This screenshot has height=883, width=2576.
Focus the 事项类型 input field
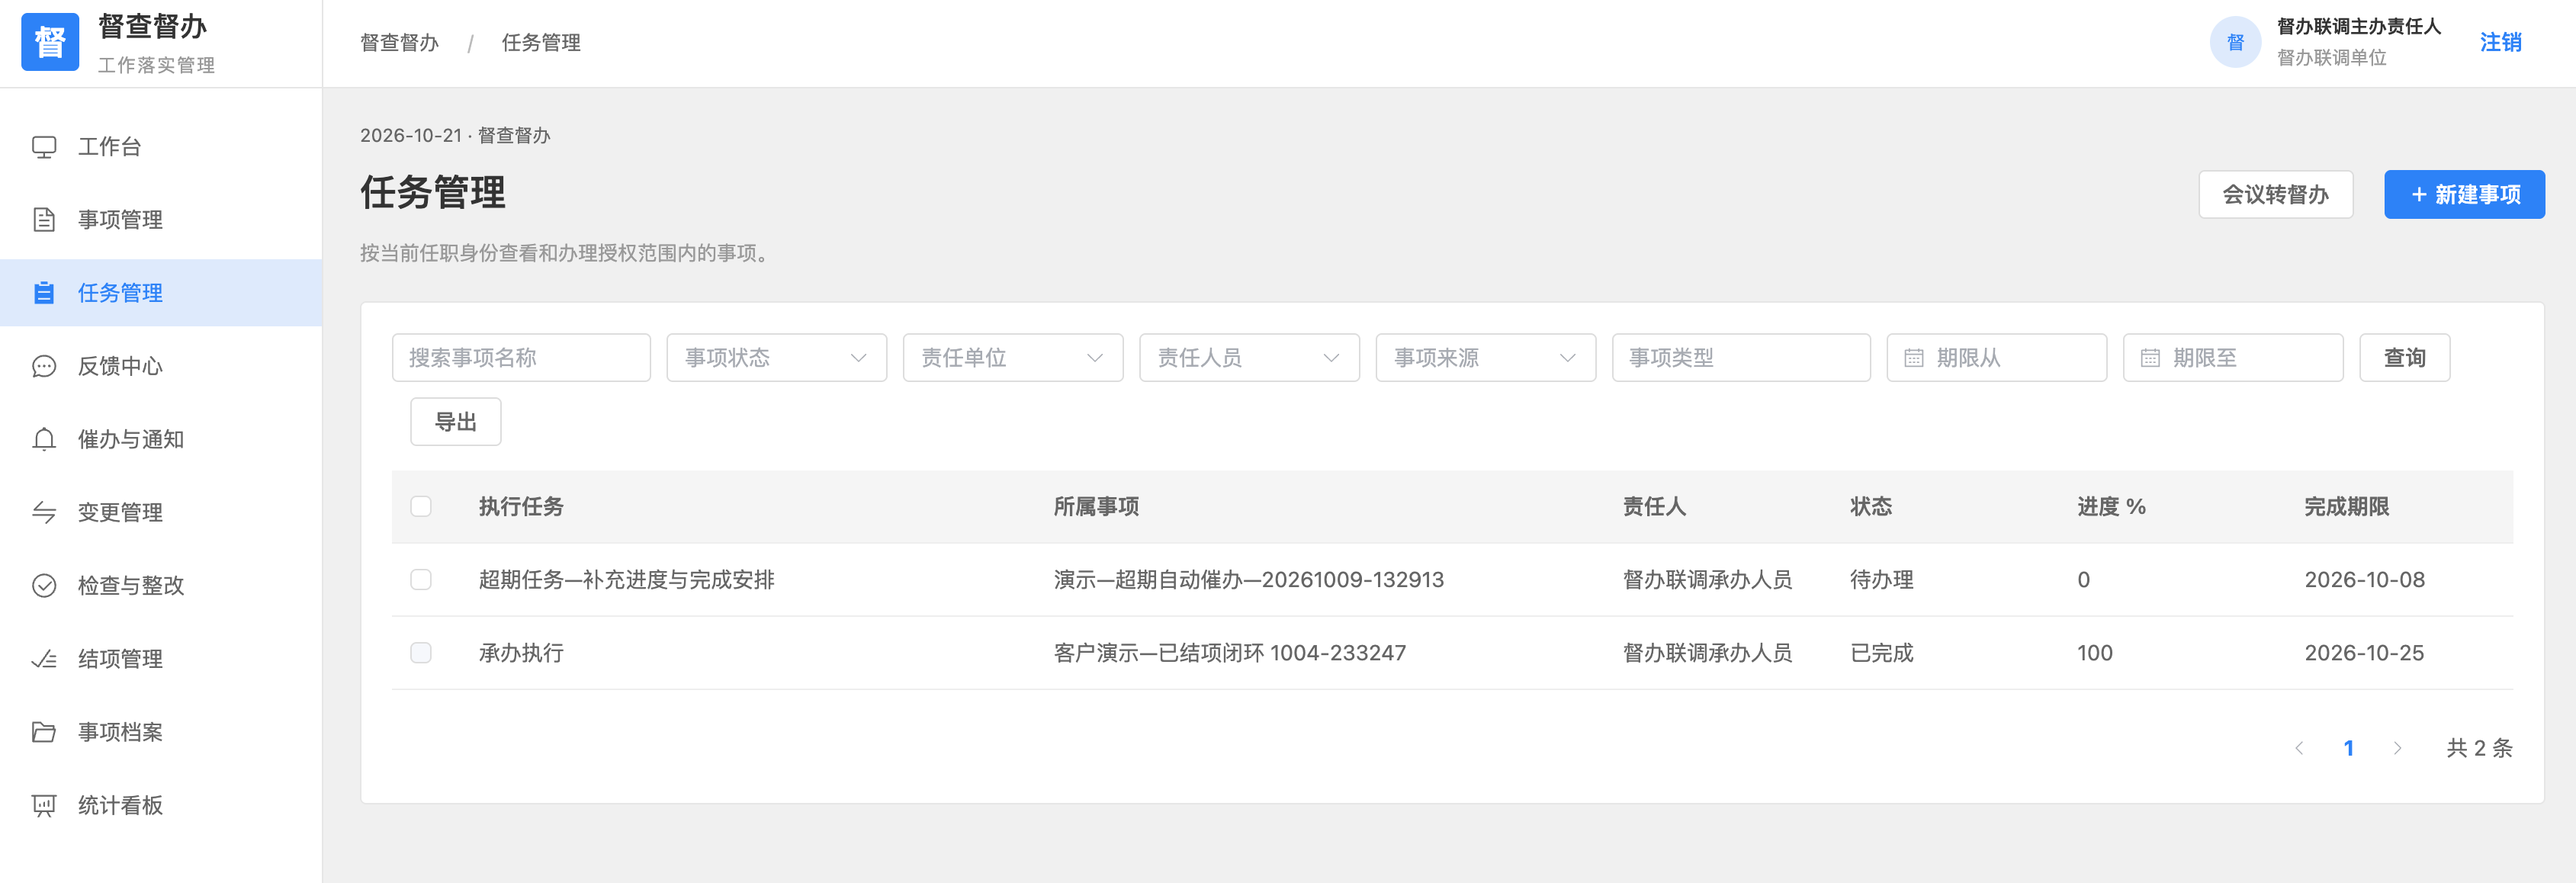(x=1740, y=358)
